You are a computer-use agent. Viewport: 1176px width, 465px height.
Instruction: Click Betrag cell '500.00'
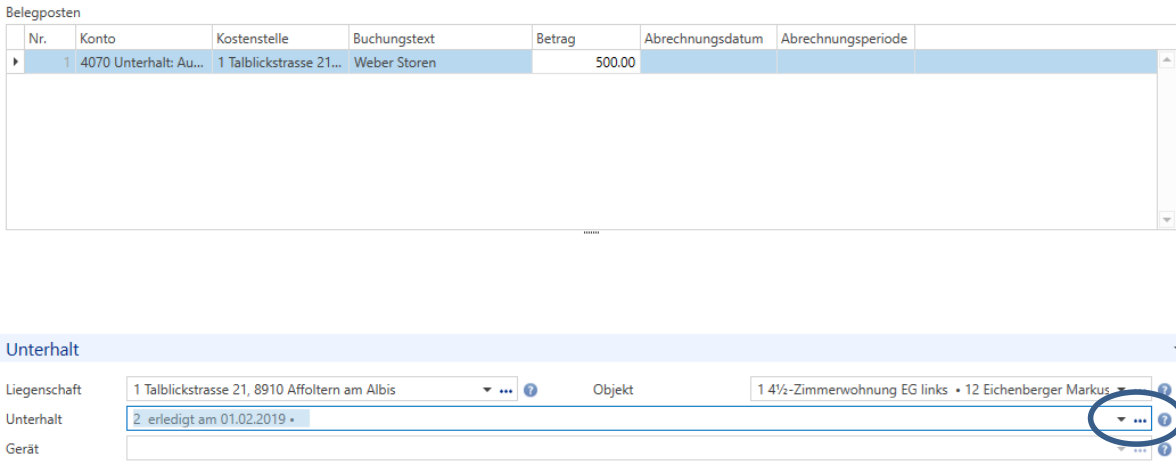click(x=586, y=62)
